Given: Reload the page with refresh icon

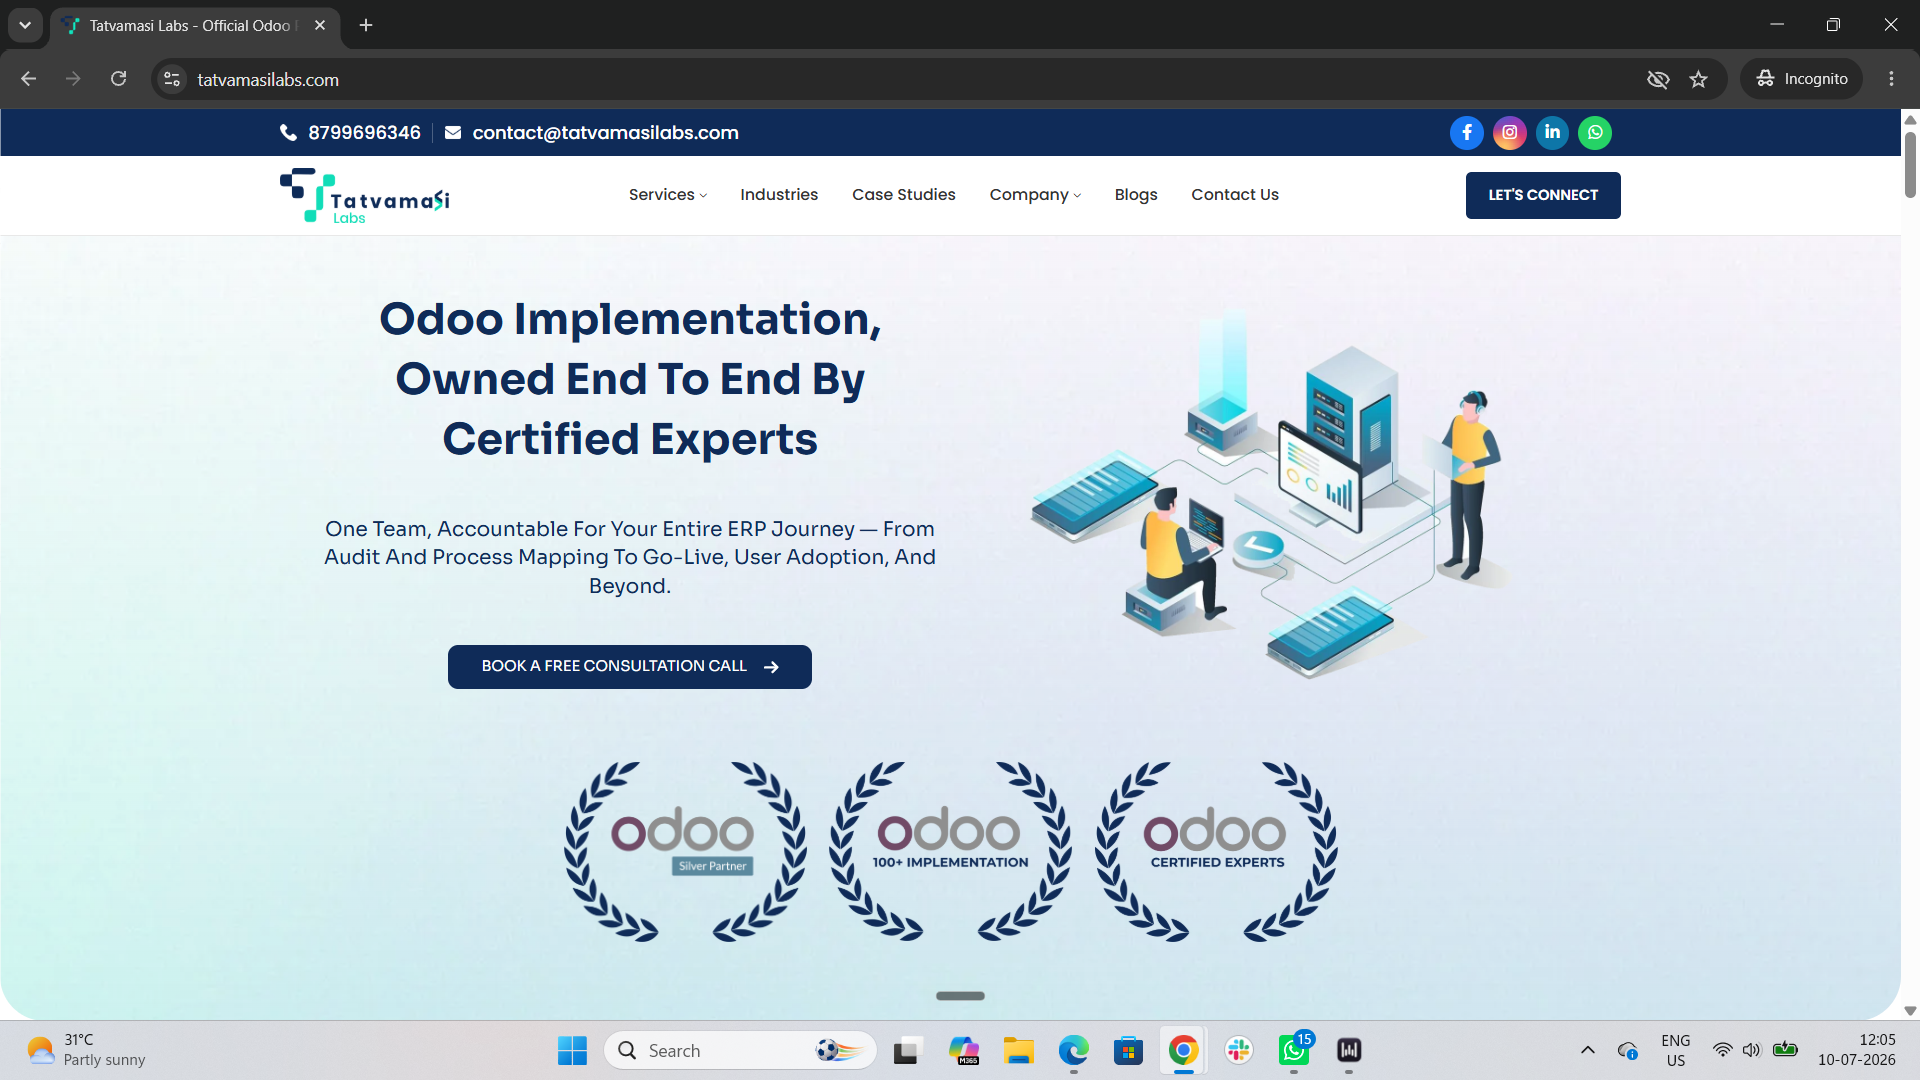Looking at the screenshot, I should (118, 79).
